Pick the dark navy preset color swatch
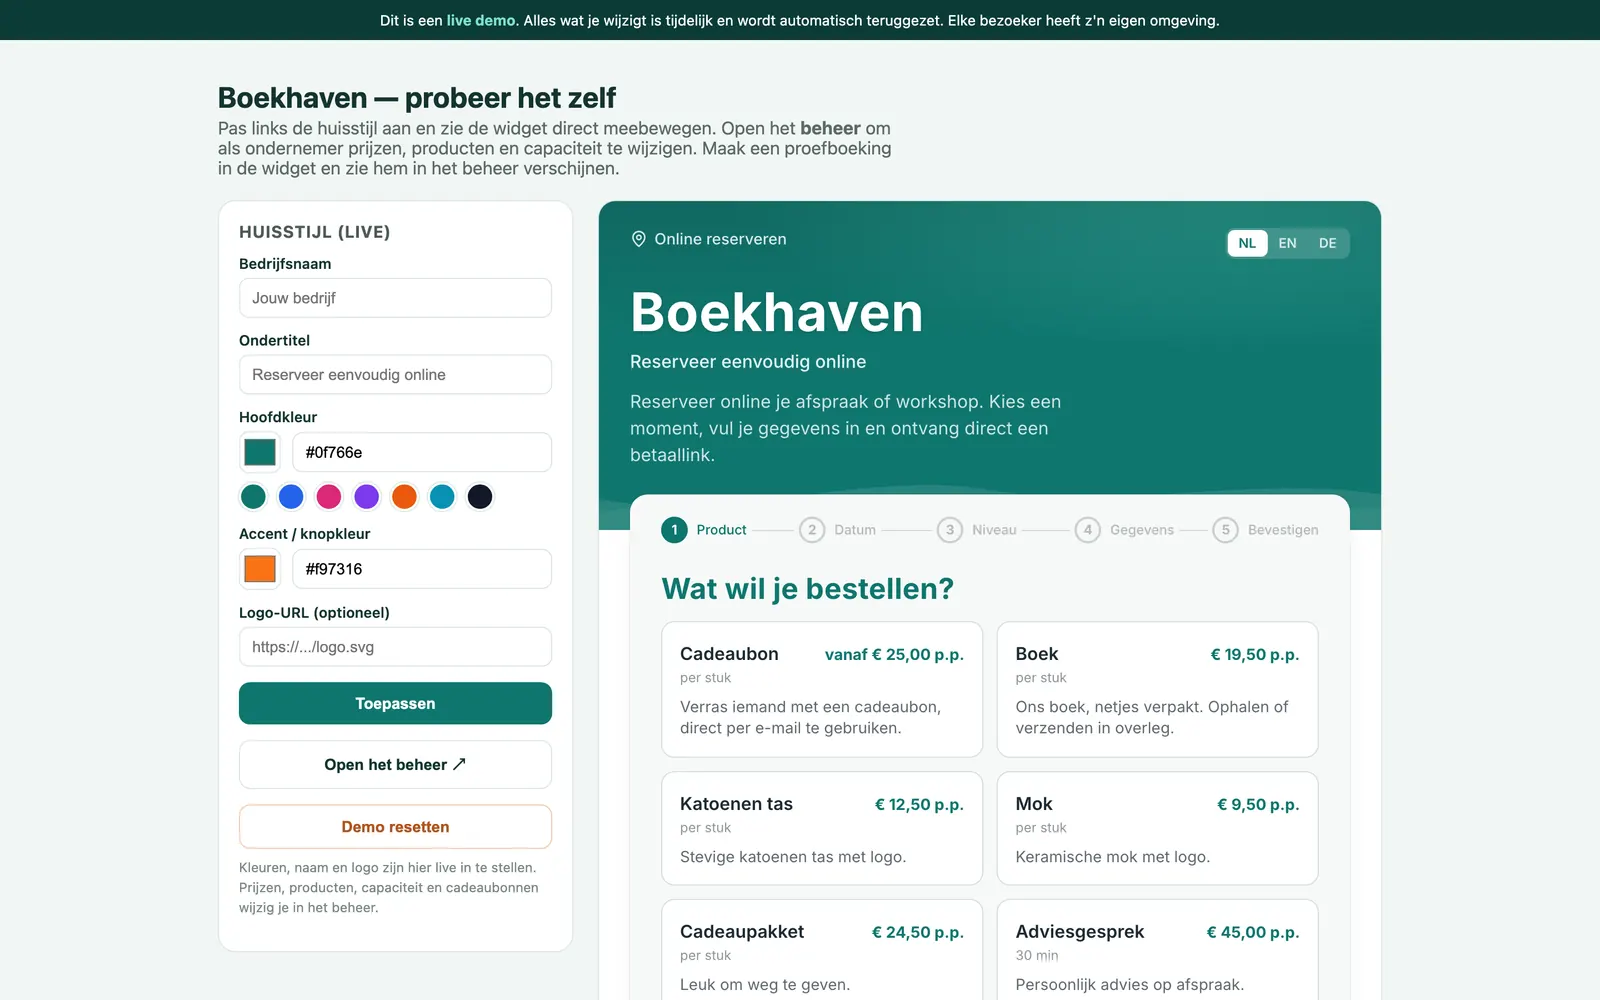The image size is (1600, 1000). (x=480, y=496)
